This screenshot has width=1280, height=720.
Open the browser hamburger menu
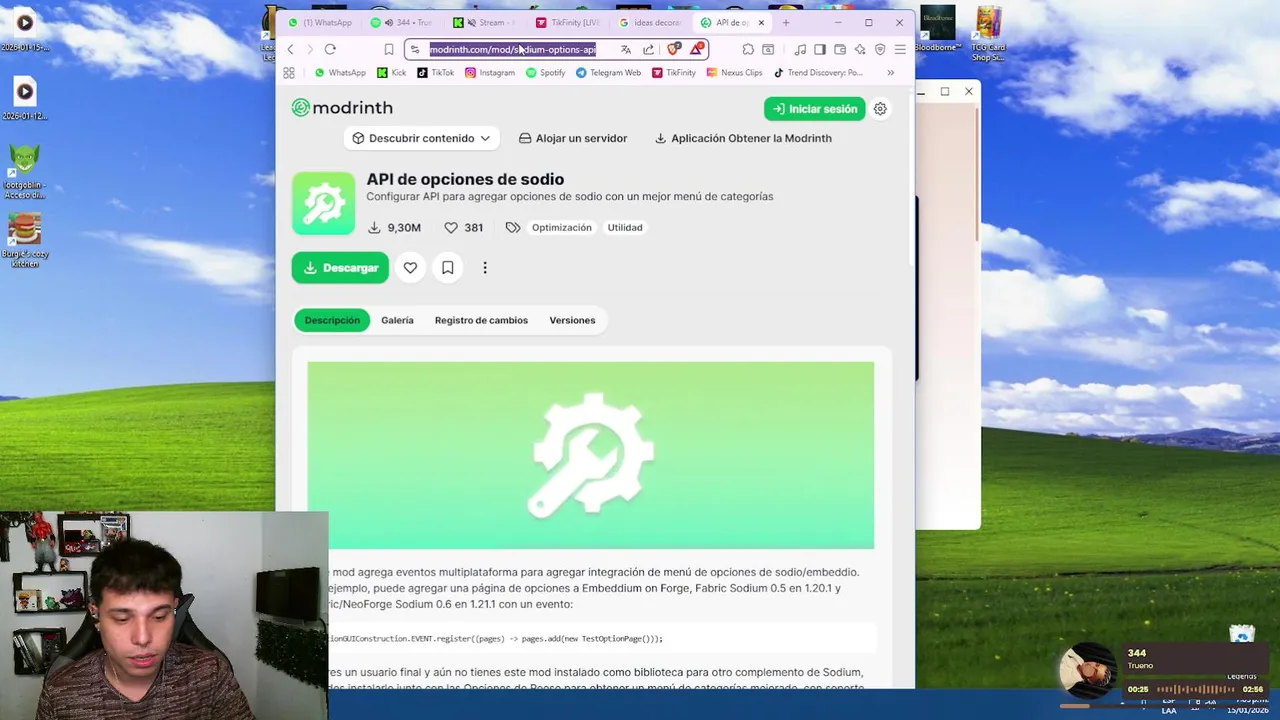900,49
